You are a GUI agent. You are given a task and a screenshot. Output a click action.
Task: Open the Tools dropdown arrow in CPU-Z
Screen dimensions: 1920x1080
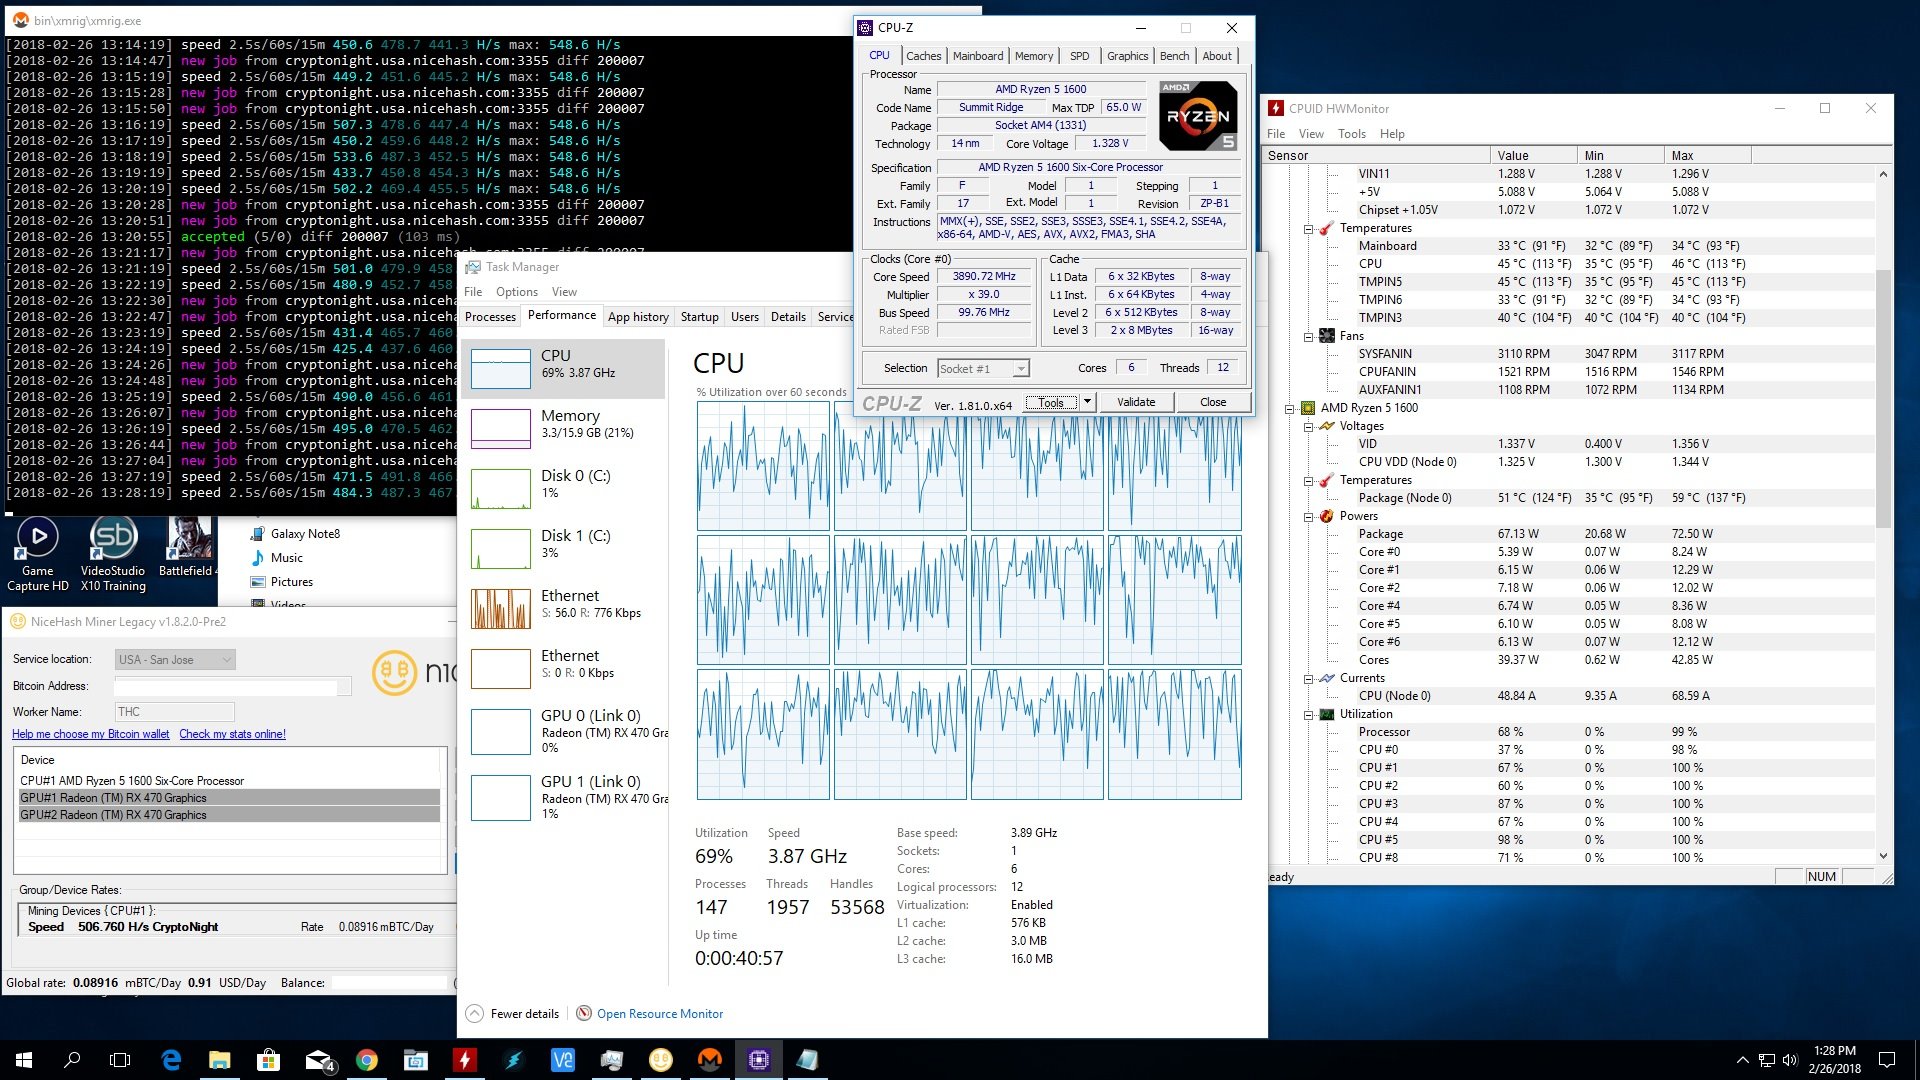click(1087, 402)
